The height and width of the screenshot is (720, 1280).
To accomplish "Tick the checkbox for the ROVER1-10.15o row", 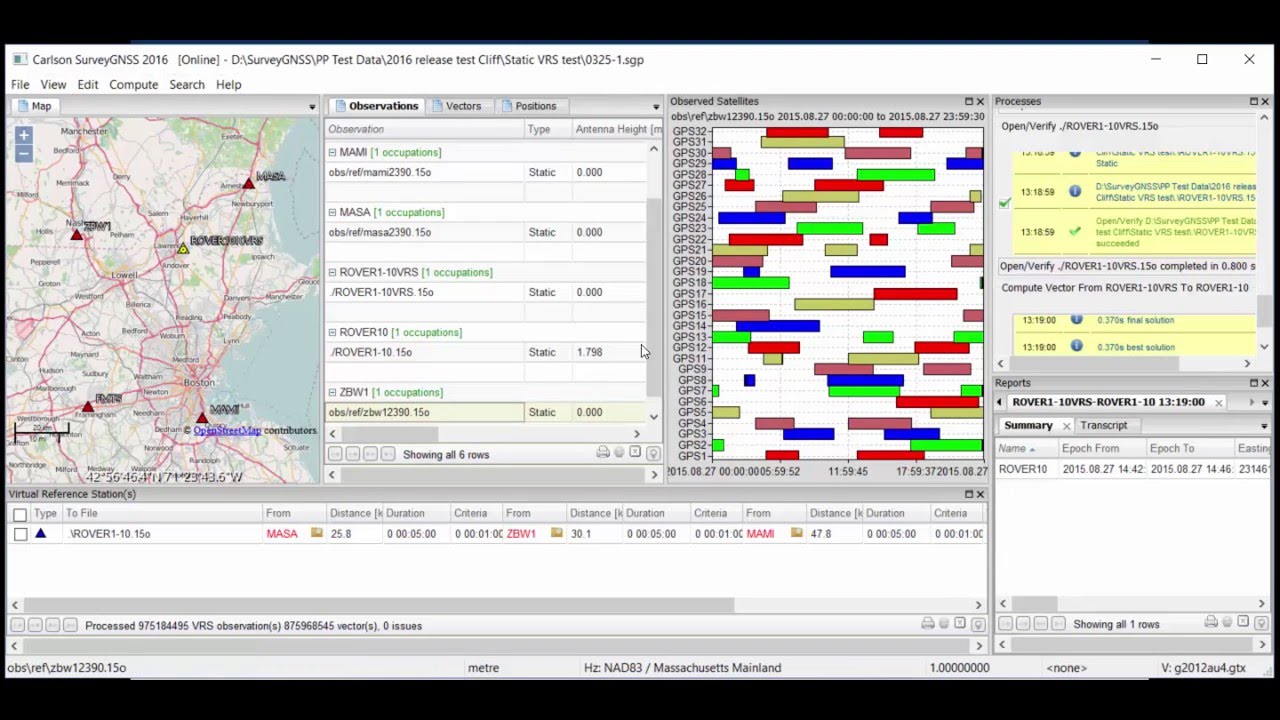I will coord(20,534).
